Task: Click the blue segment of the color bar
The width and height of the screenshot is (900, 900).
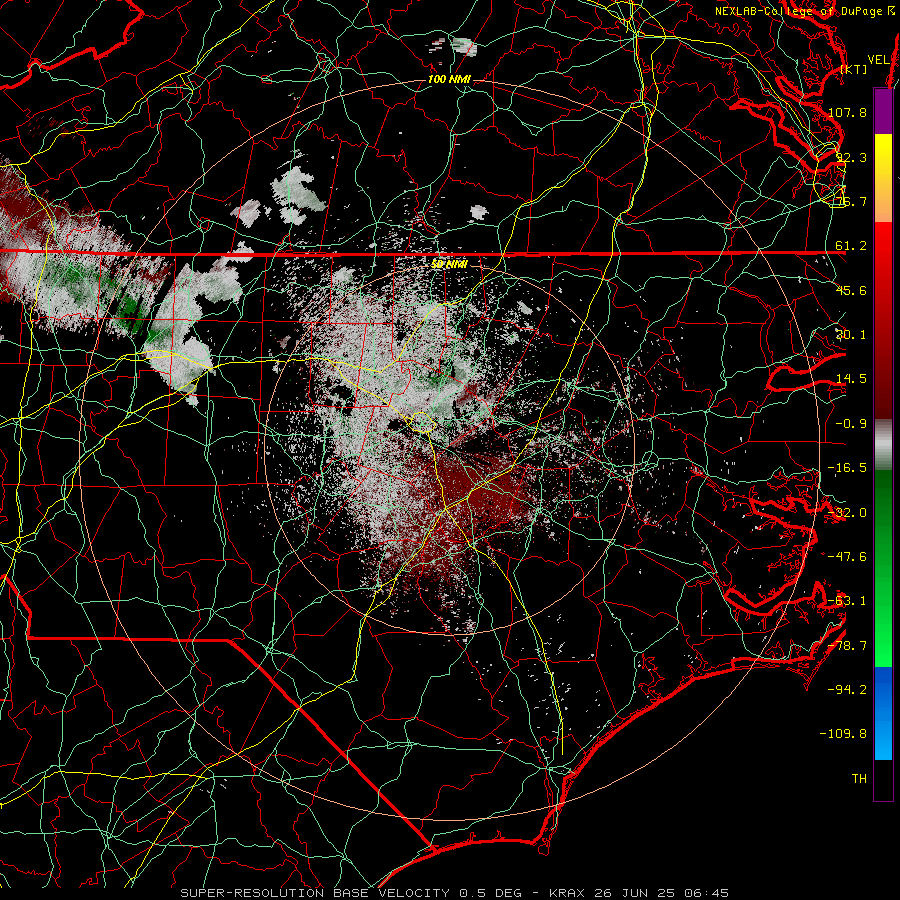Action: [x=883, y=713]
